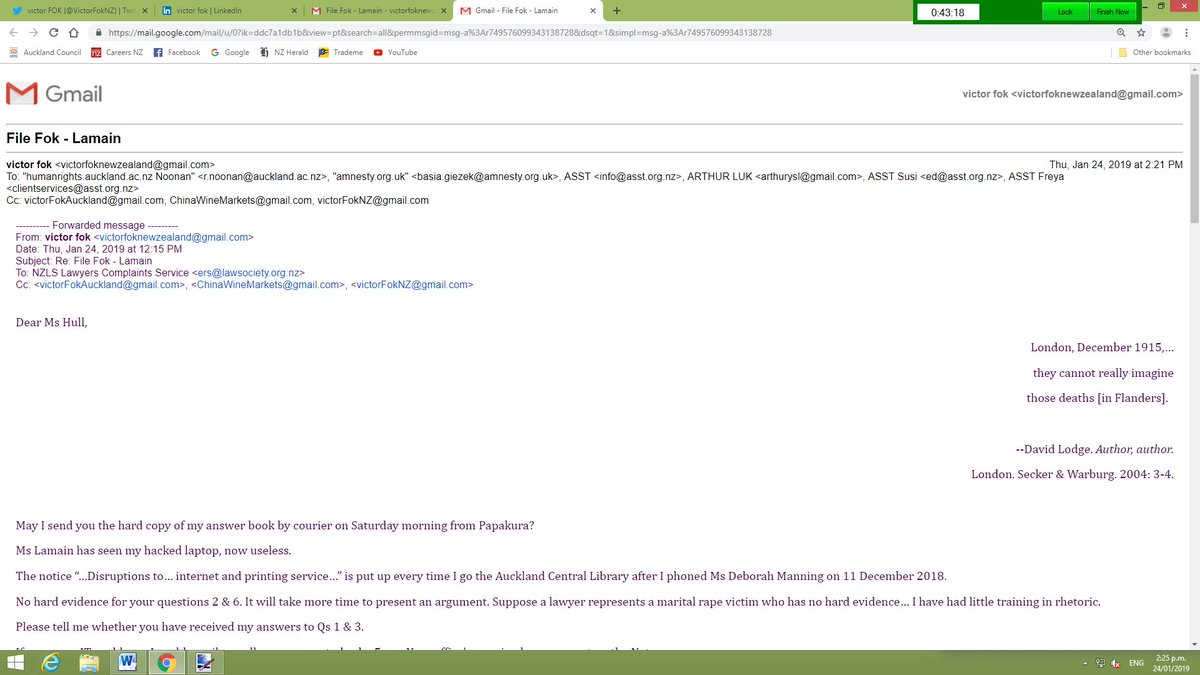Viewport: 1200px width, 675px height.
Task: Switch to the Twitter victor FOK tab
Action: click(x=76, y=11)
